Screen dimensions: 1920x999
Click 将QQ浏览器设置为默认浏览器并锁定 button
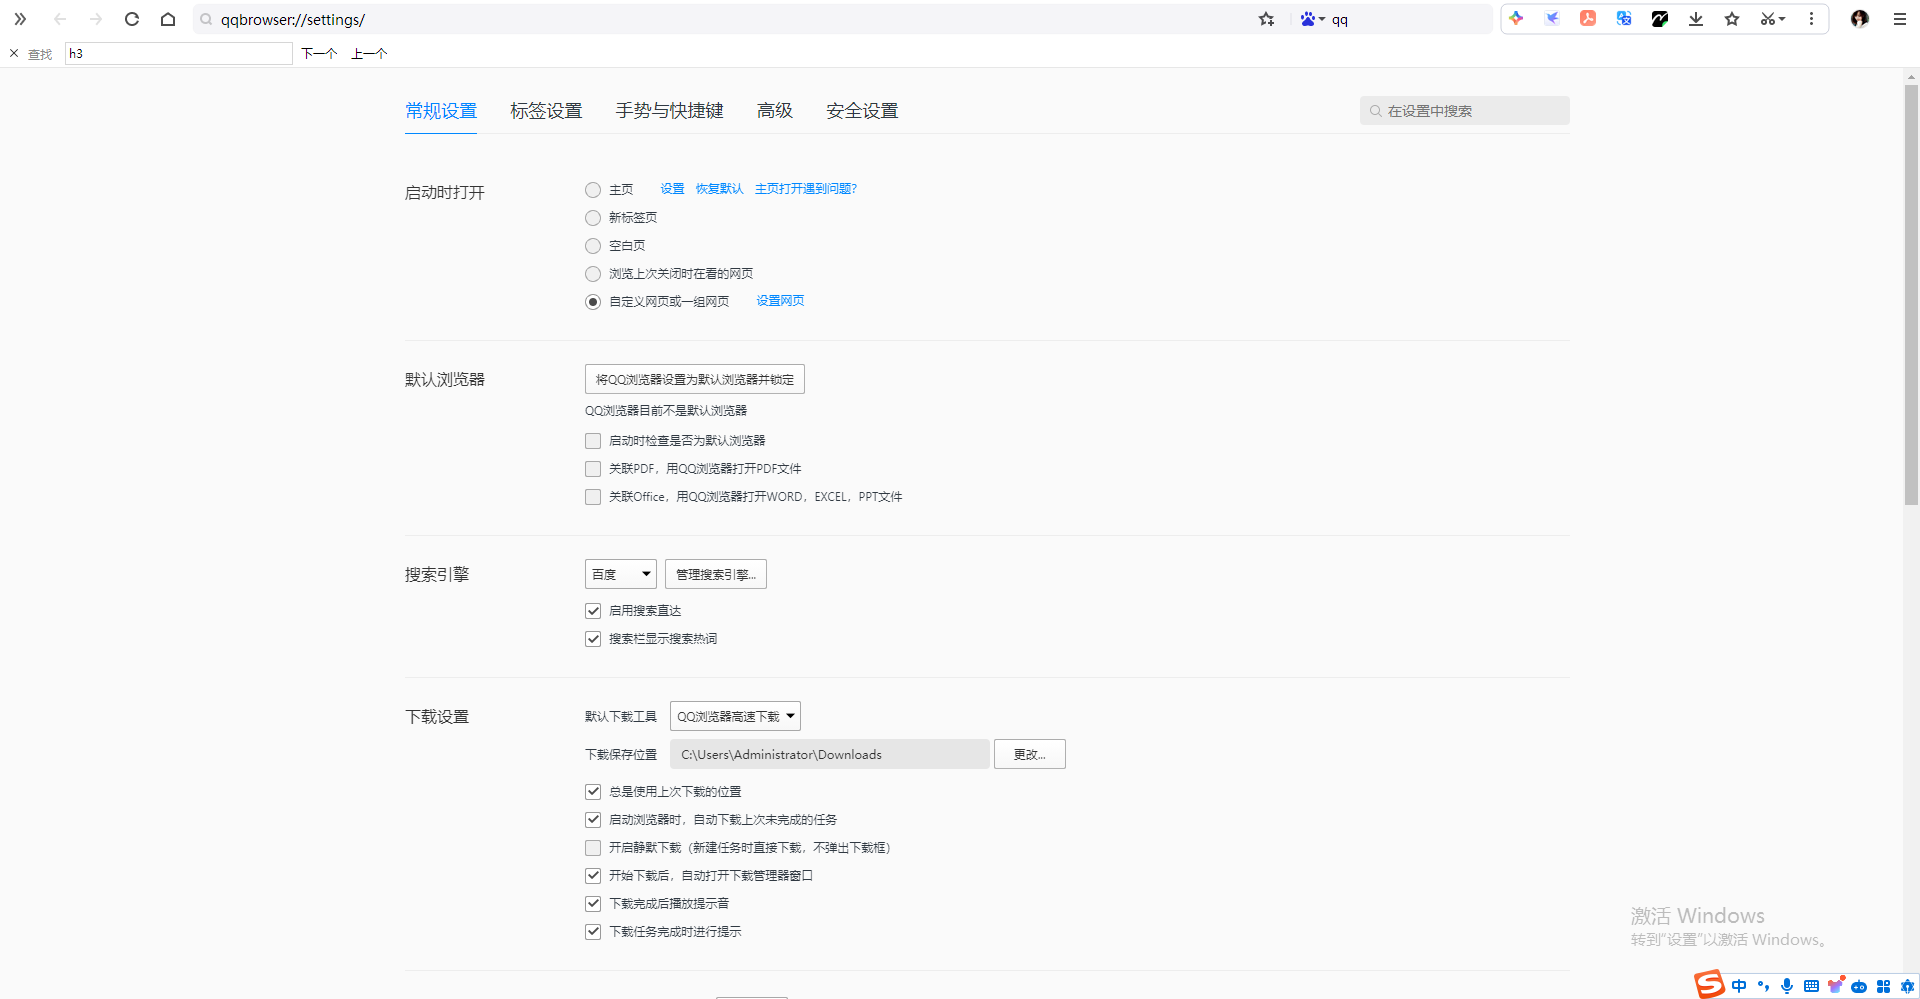695,379
